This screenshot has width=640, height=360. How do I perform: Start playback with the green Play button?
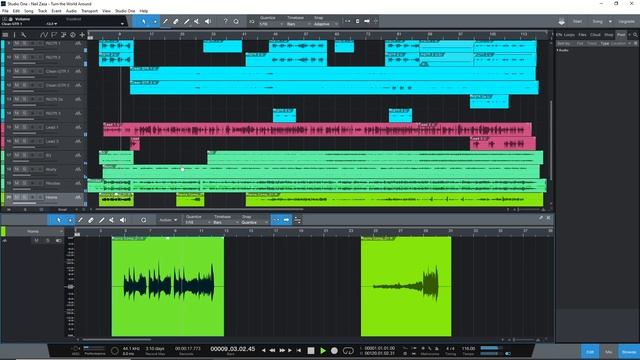[x=323, y=351]
